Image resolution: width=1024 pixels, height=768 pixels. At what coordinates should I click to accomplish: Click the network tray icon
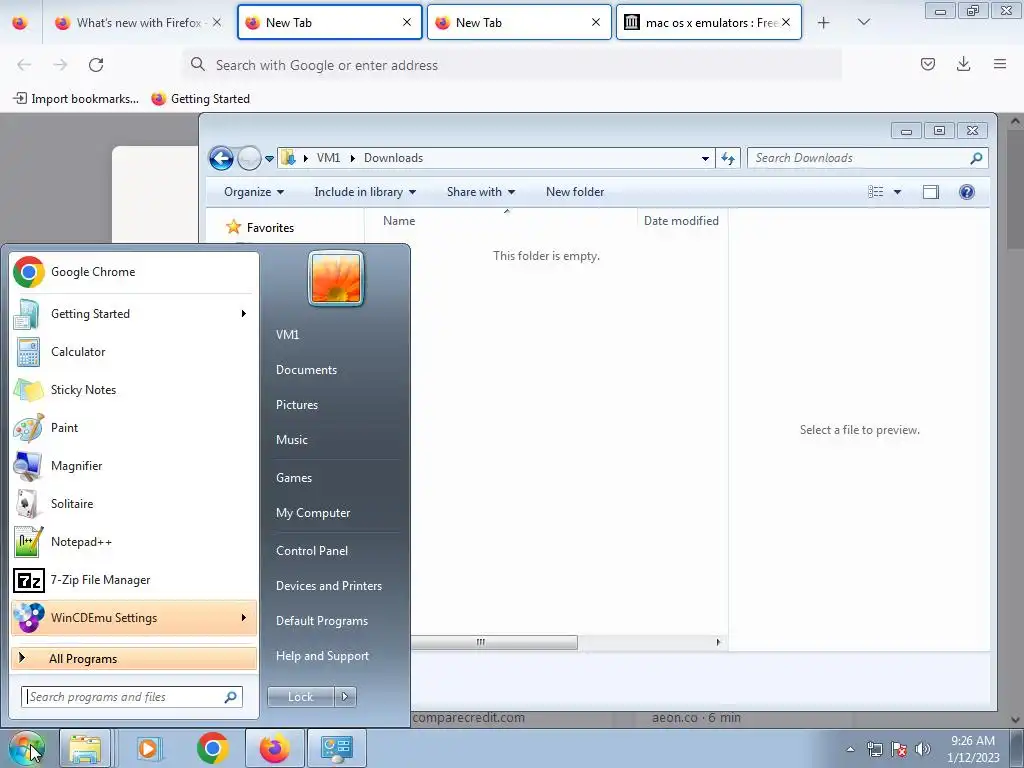(x=874, y=749)
